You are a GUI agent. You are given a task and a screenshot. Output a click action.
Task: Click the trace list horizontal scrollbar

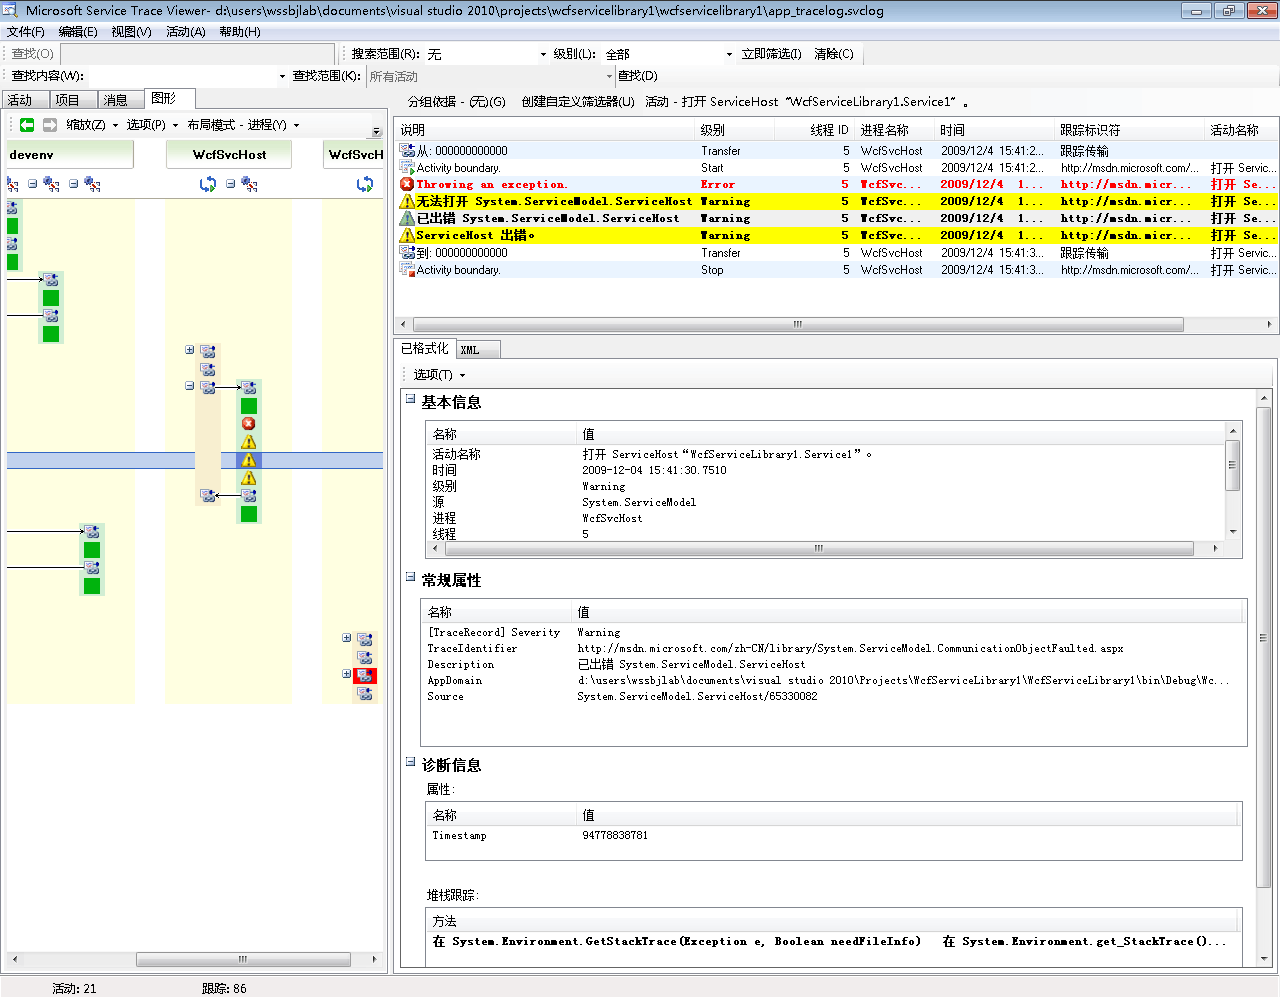[x=798, y=324]
